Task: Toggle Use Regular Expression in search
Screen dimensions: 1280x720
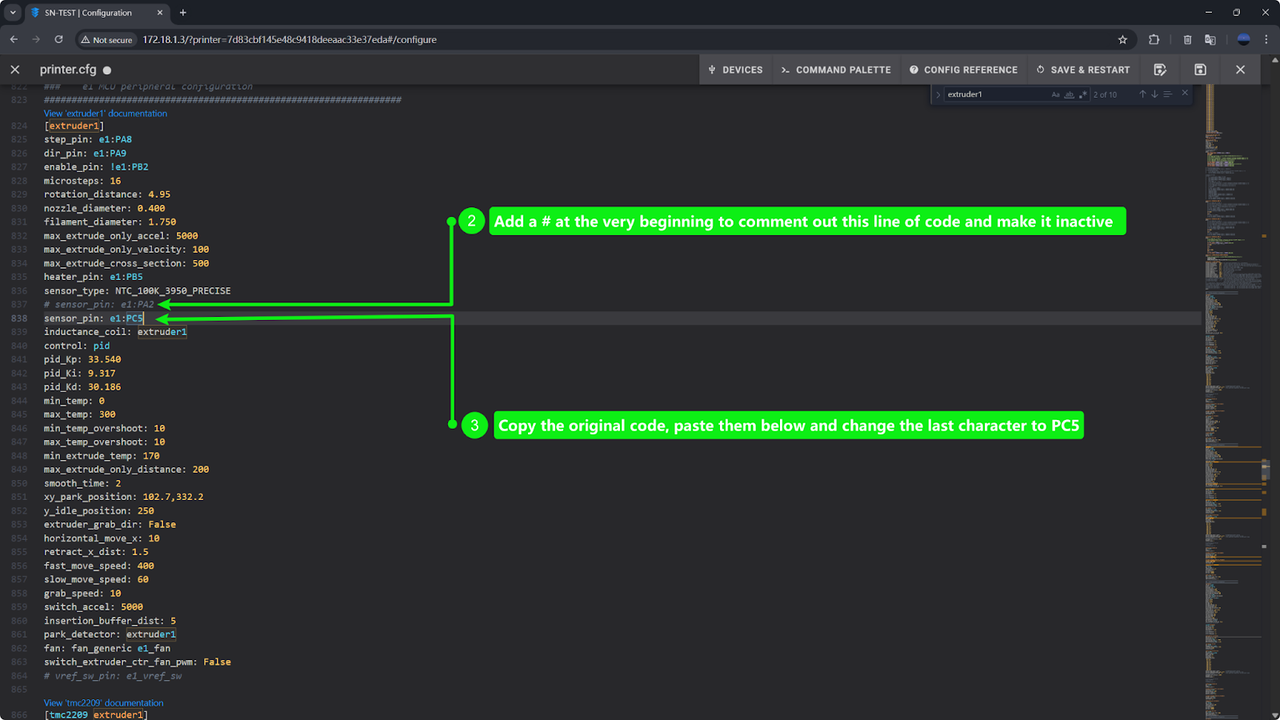Action: coord(1082,94)
